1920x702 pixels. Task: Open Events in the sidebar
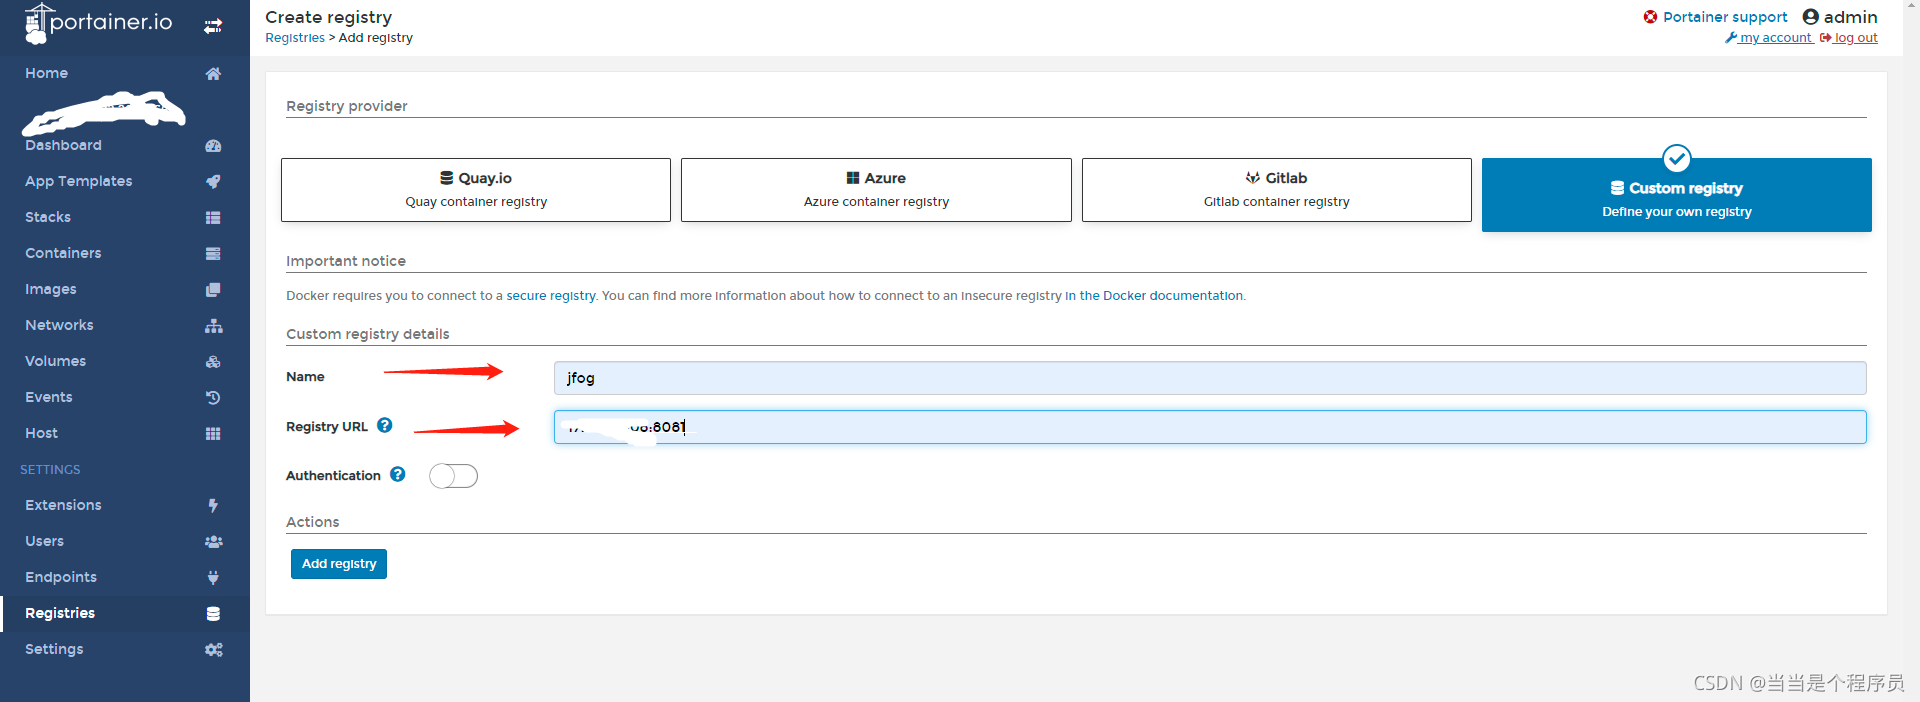pyautogui.click(x=125, y=397)
